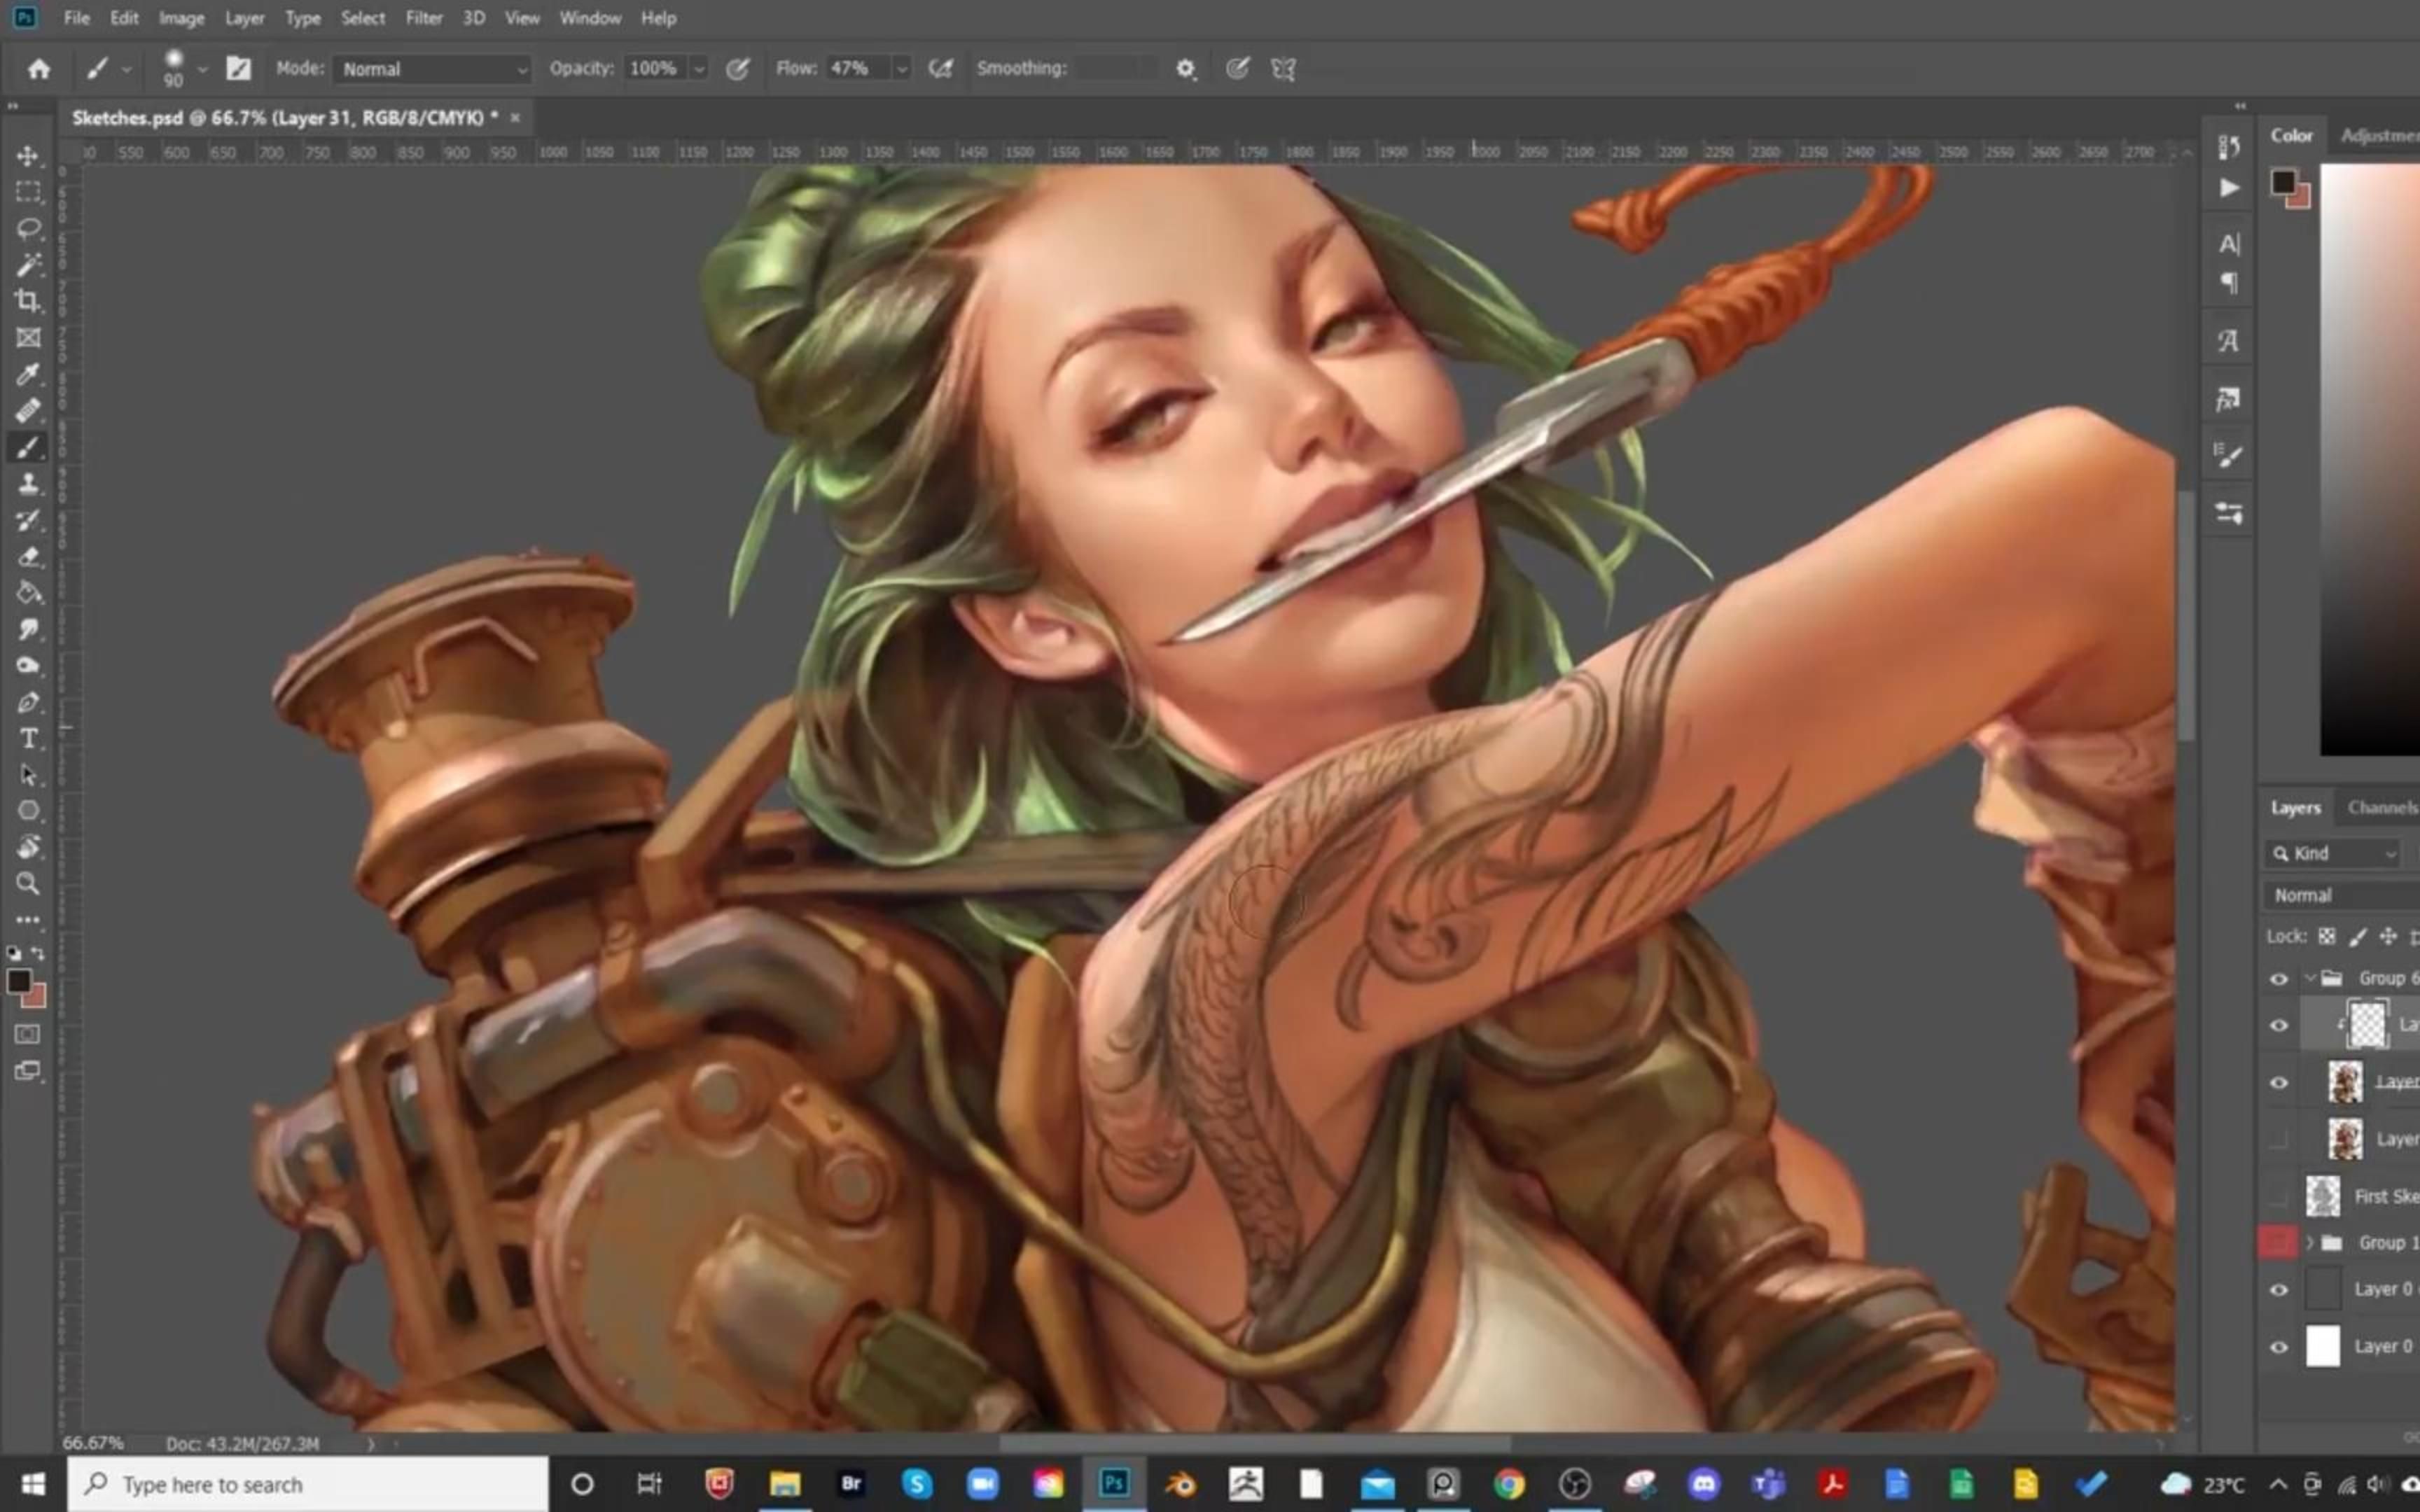Select the Spot Healing Brush tool

point(28,410)
